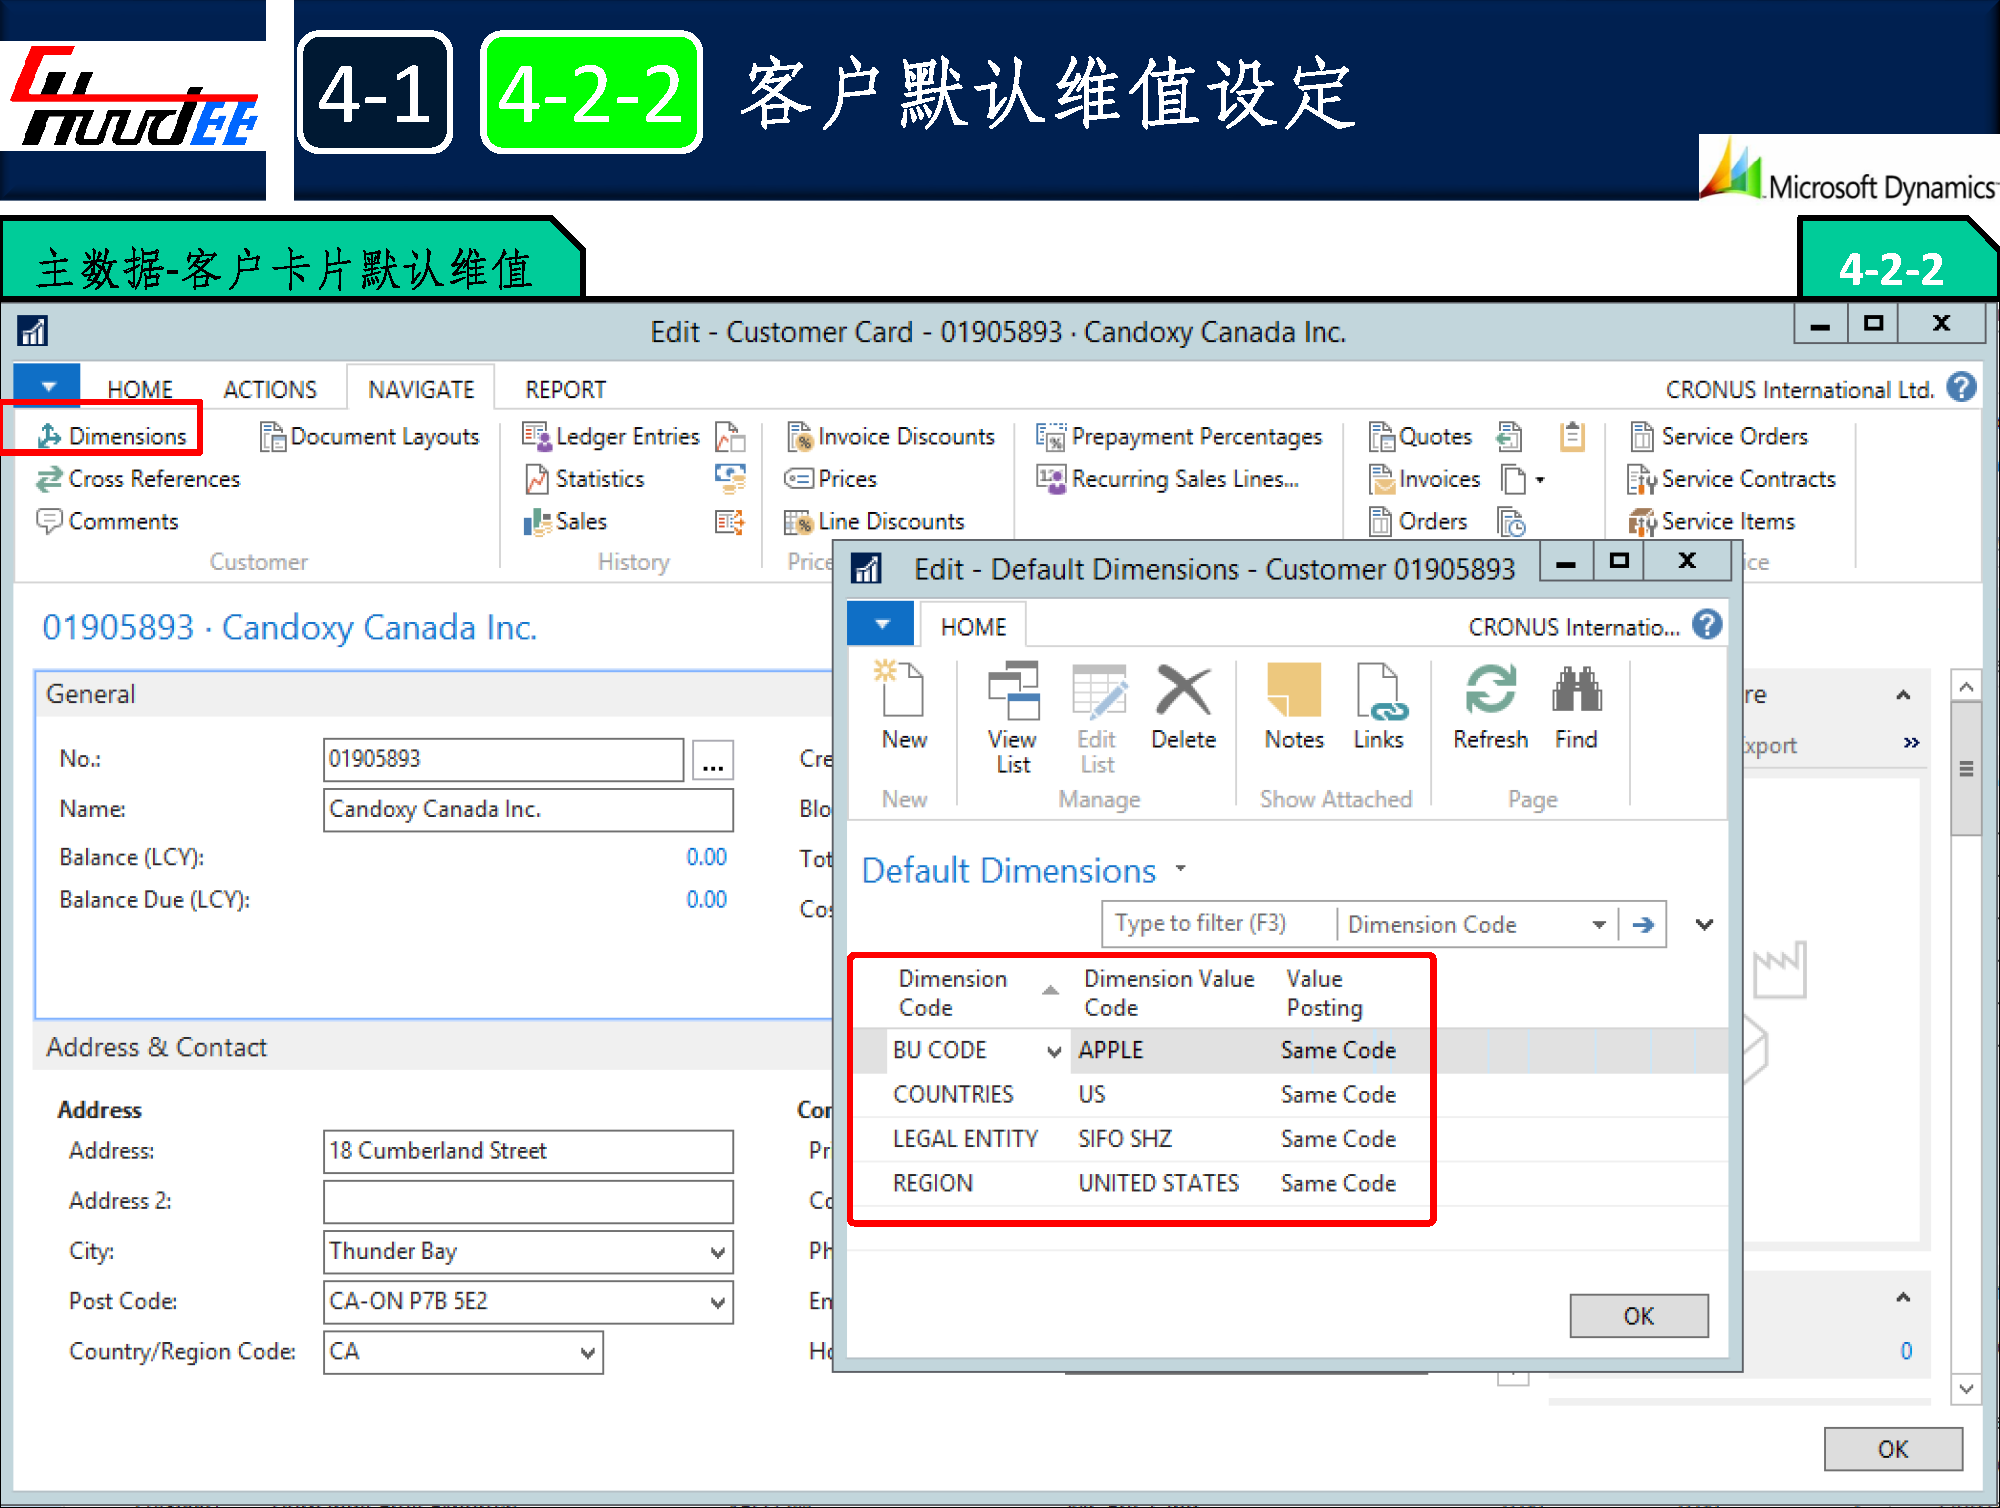Image resolution: width=2000 pixels, height=1508 pixels.
Task: Click the No. field lookup ellipsis button
Action: point(713,761)
